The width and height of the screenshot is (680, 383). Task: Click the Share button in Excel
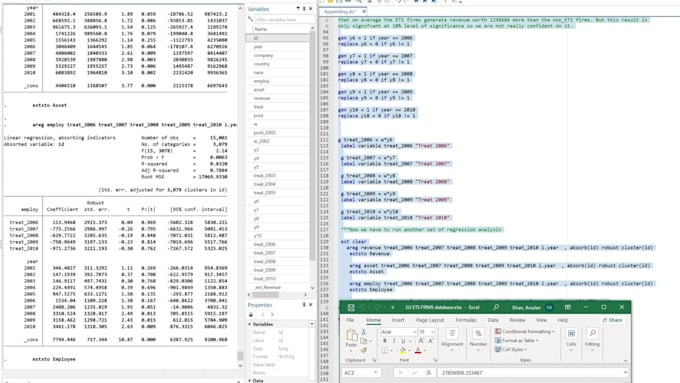(612, 320)
